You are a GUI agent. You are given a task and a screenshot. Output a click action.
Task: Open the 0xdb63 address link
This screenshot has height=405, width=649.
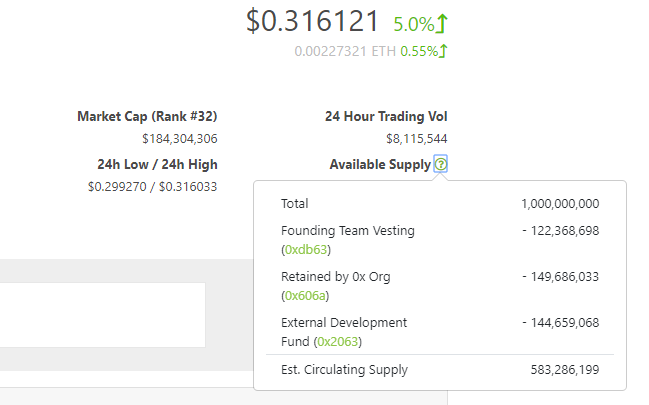point(307,249)
